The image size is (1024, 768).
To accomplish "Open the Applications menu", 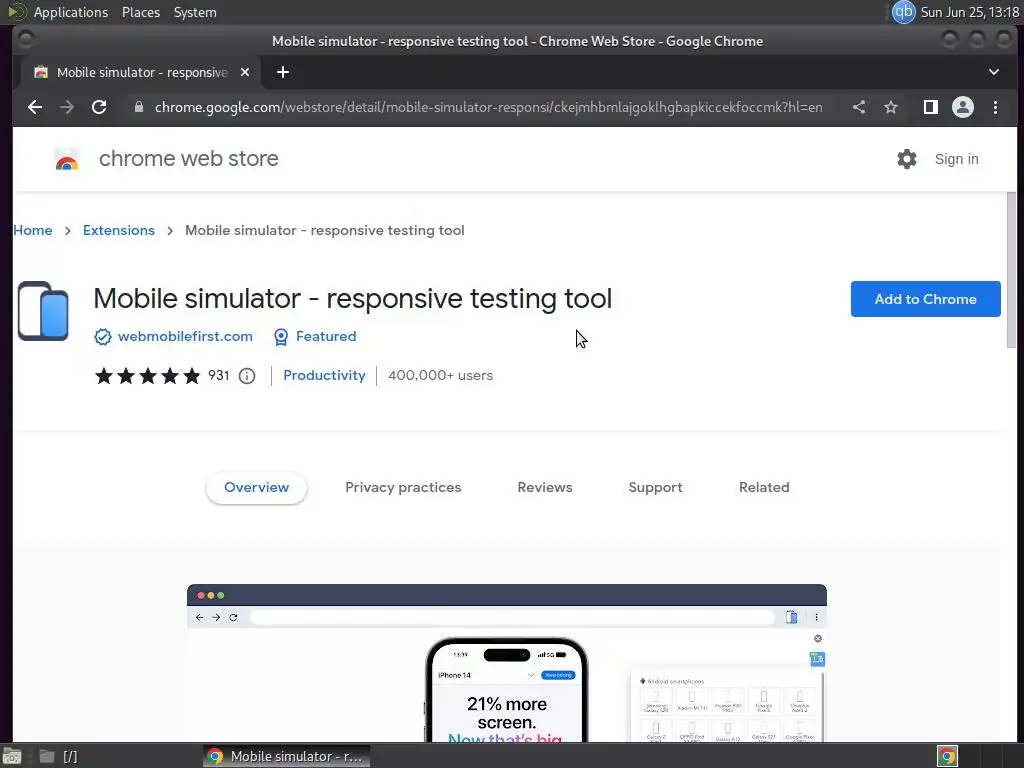I will coord(71,12).
